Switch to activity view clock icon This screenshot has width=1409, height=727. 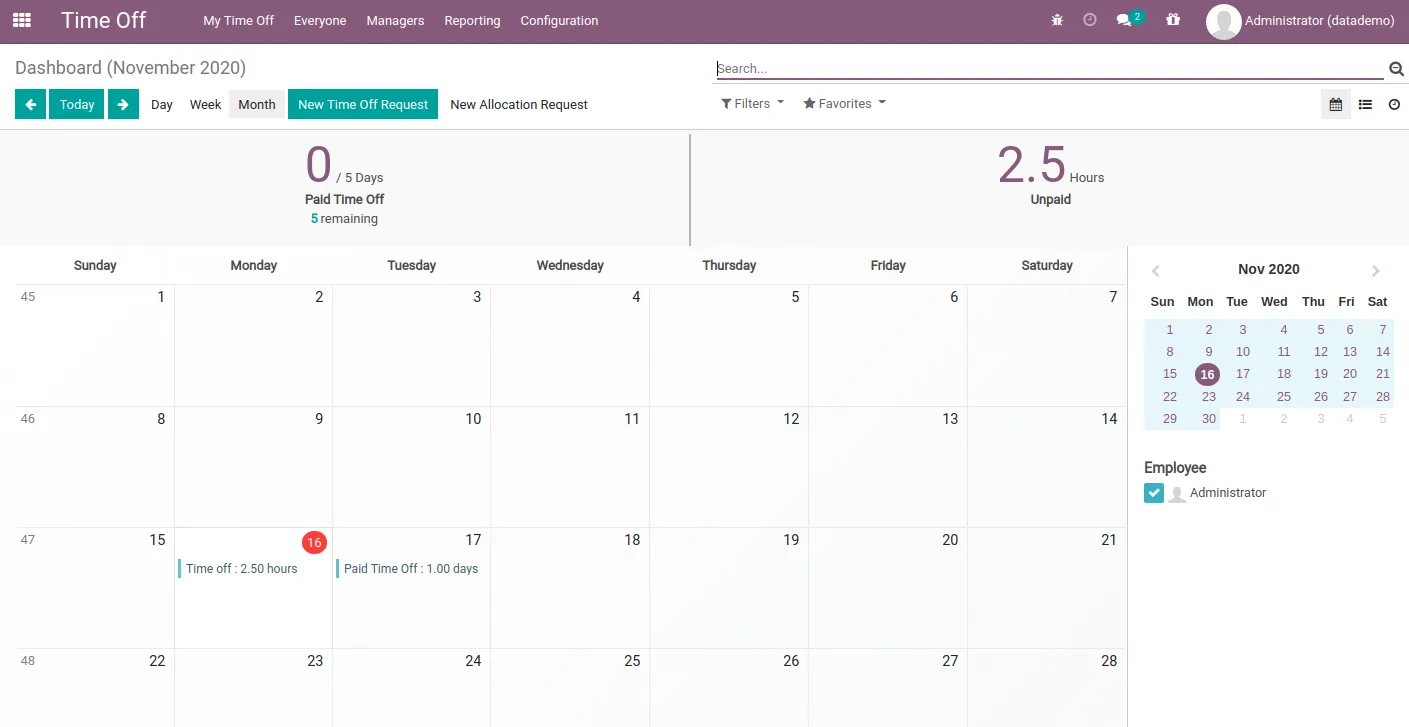tap(1394, 104)
